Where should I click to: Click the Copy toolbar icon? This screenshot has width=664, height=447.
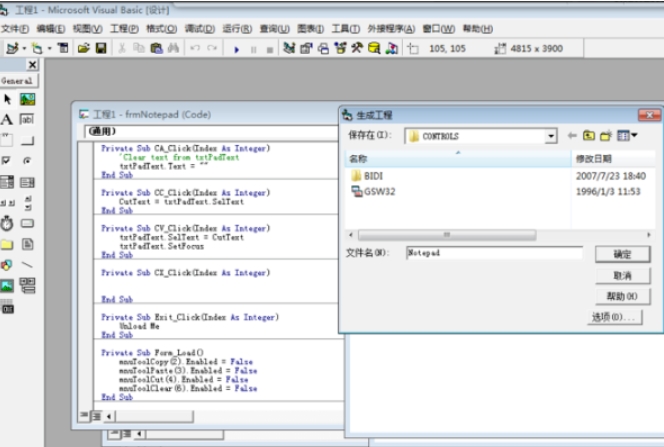tap(138, 48)
